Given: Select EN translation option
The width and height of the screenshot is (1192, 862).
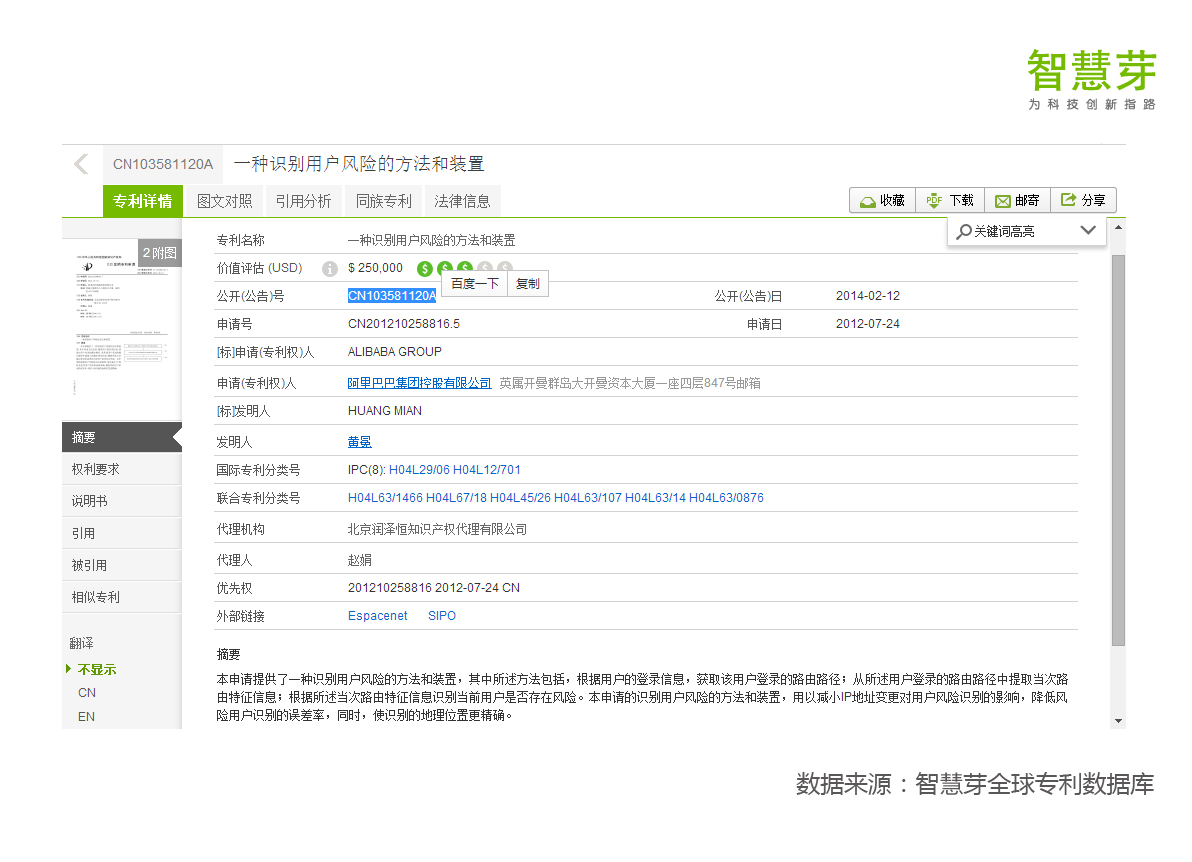Looking at the screenshot, I should click(x=87, y=717).
